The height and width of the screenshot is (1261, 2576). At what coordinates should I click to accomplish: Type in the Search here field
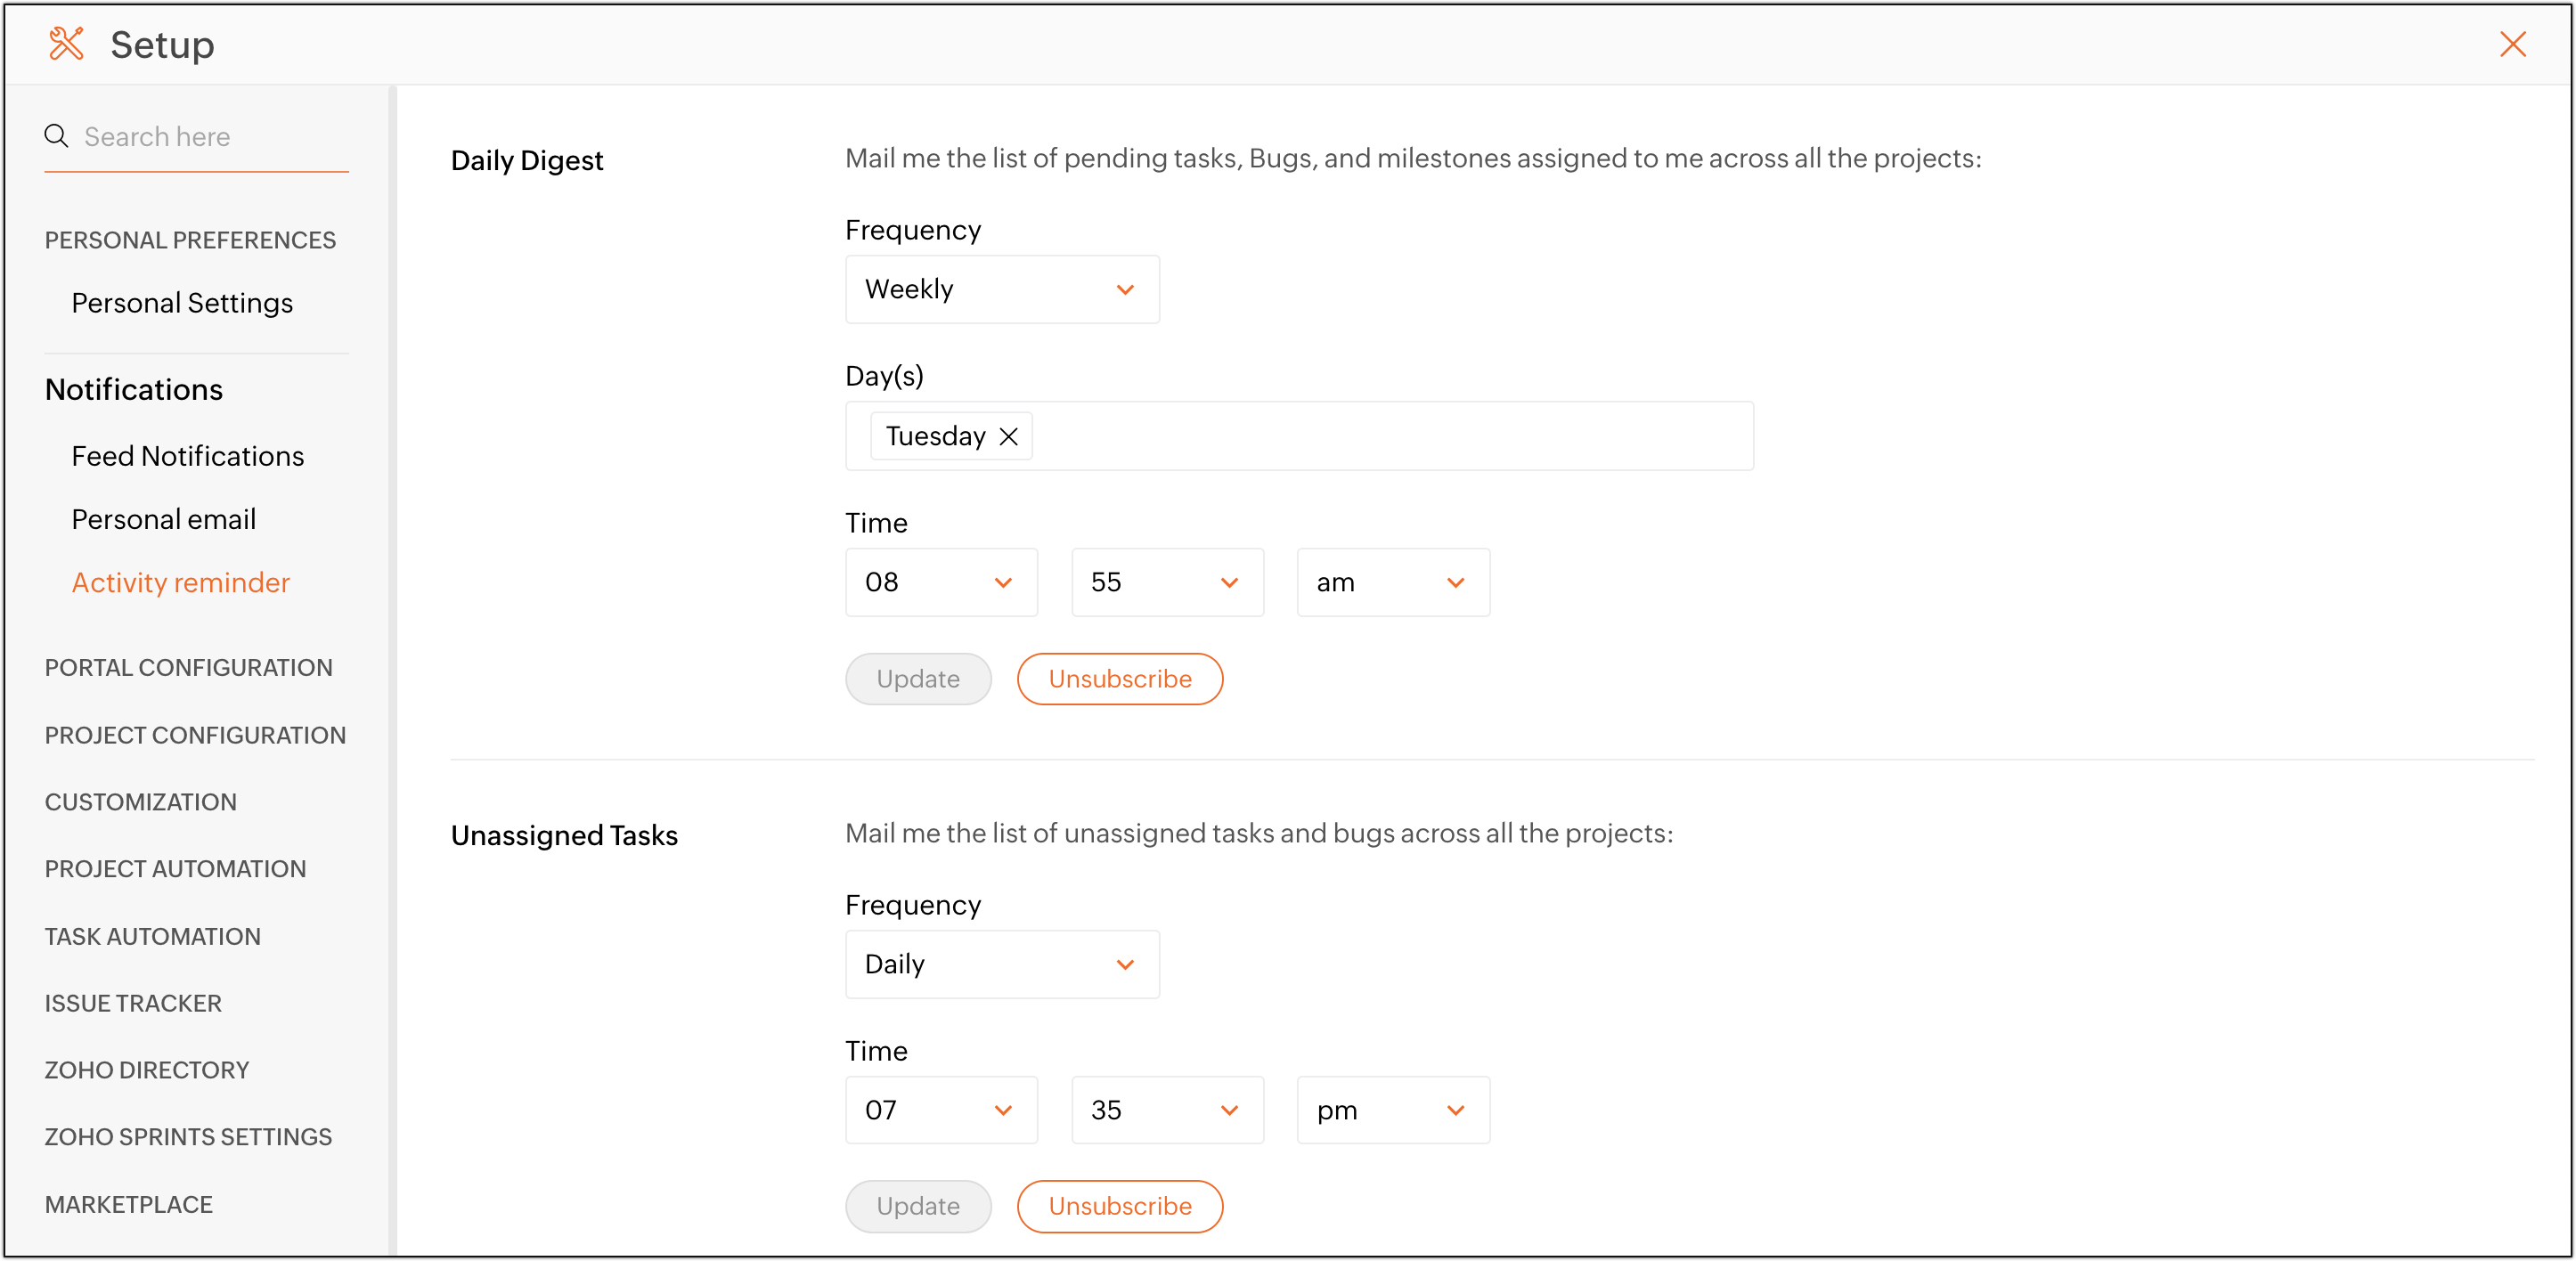210,137
